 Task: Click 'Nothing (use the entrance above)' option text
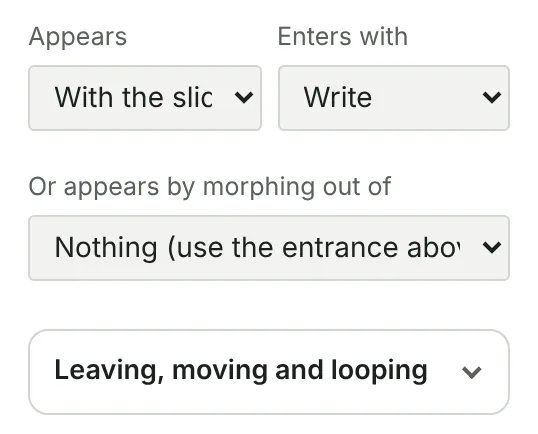tap(257, 248)
